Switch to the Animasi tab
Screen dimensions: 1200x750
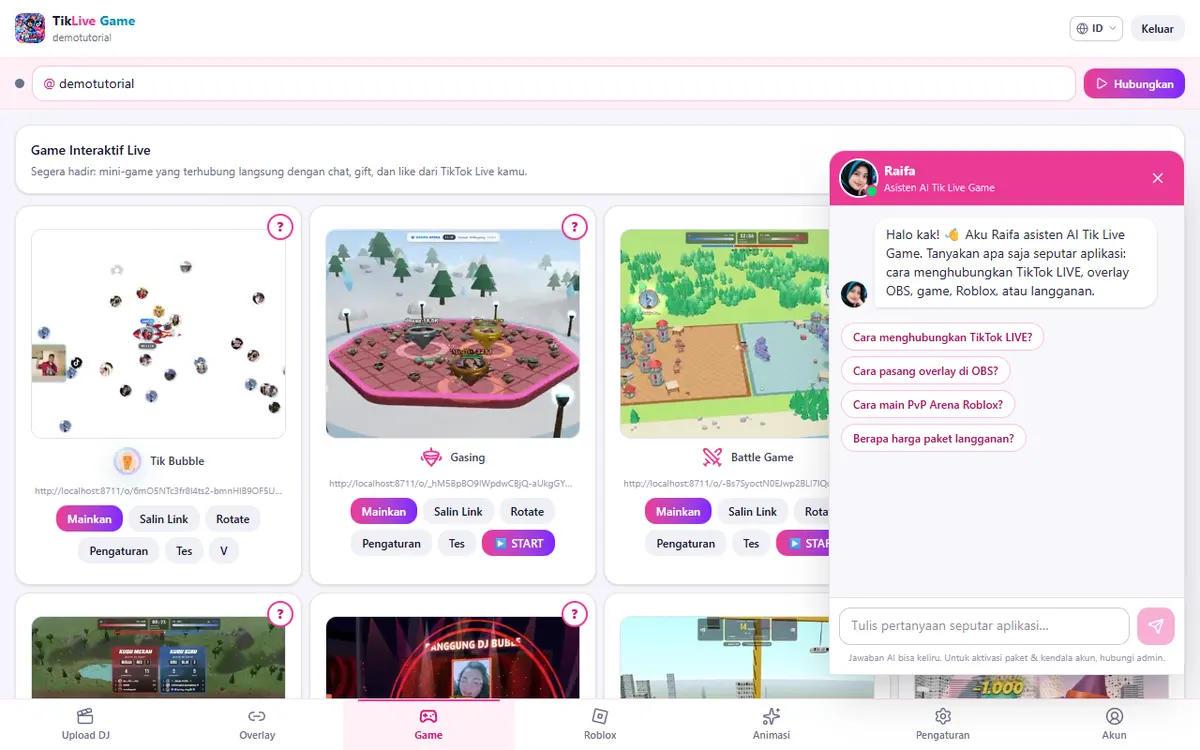pyautogui.click(x=771, y=725)
